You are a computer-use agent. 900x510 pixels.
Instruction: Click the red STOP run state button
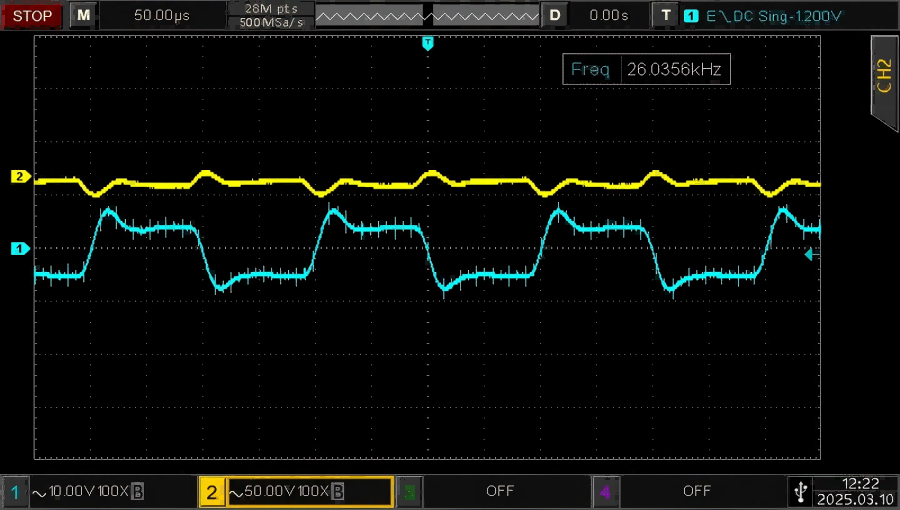coord(32,15)
